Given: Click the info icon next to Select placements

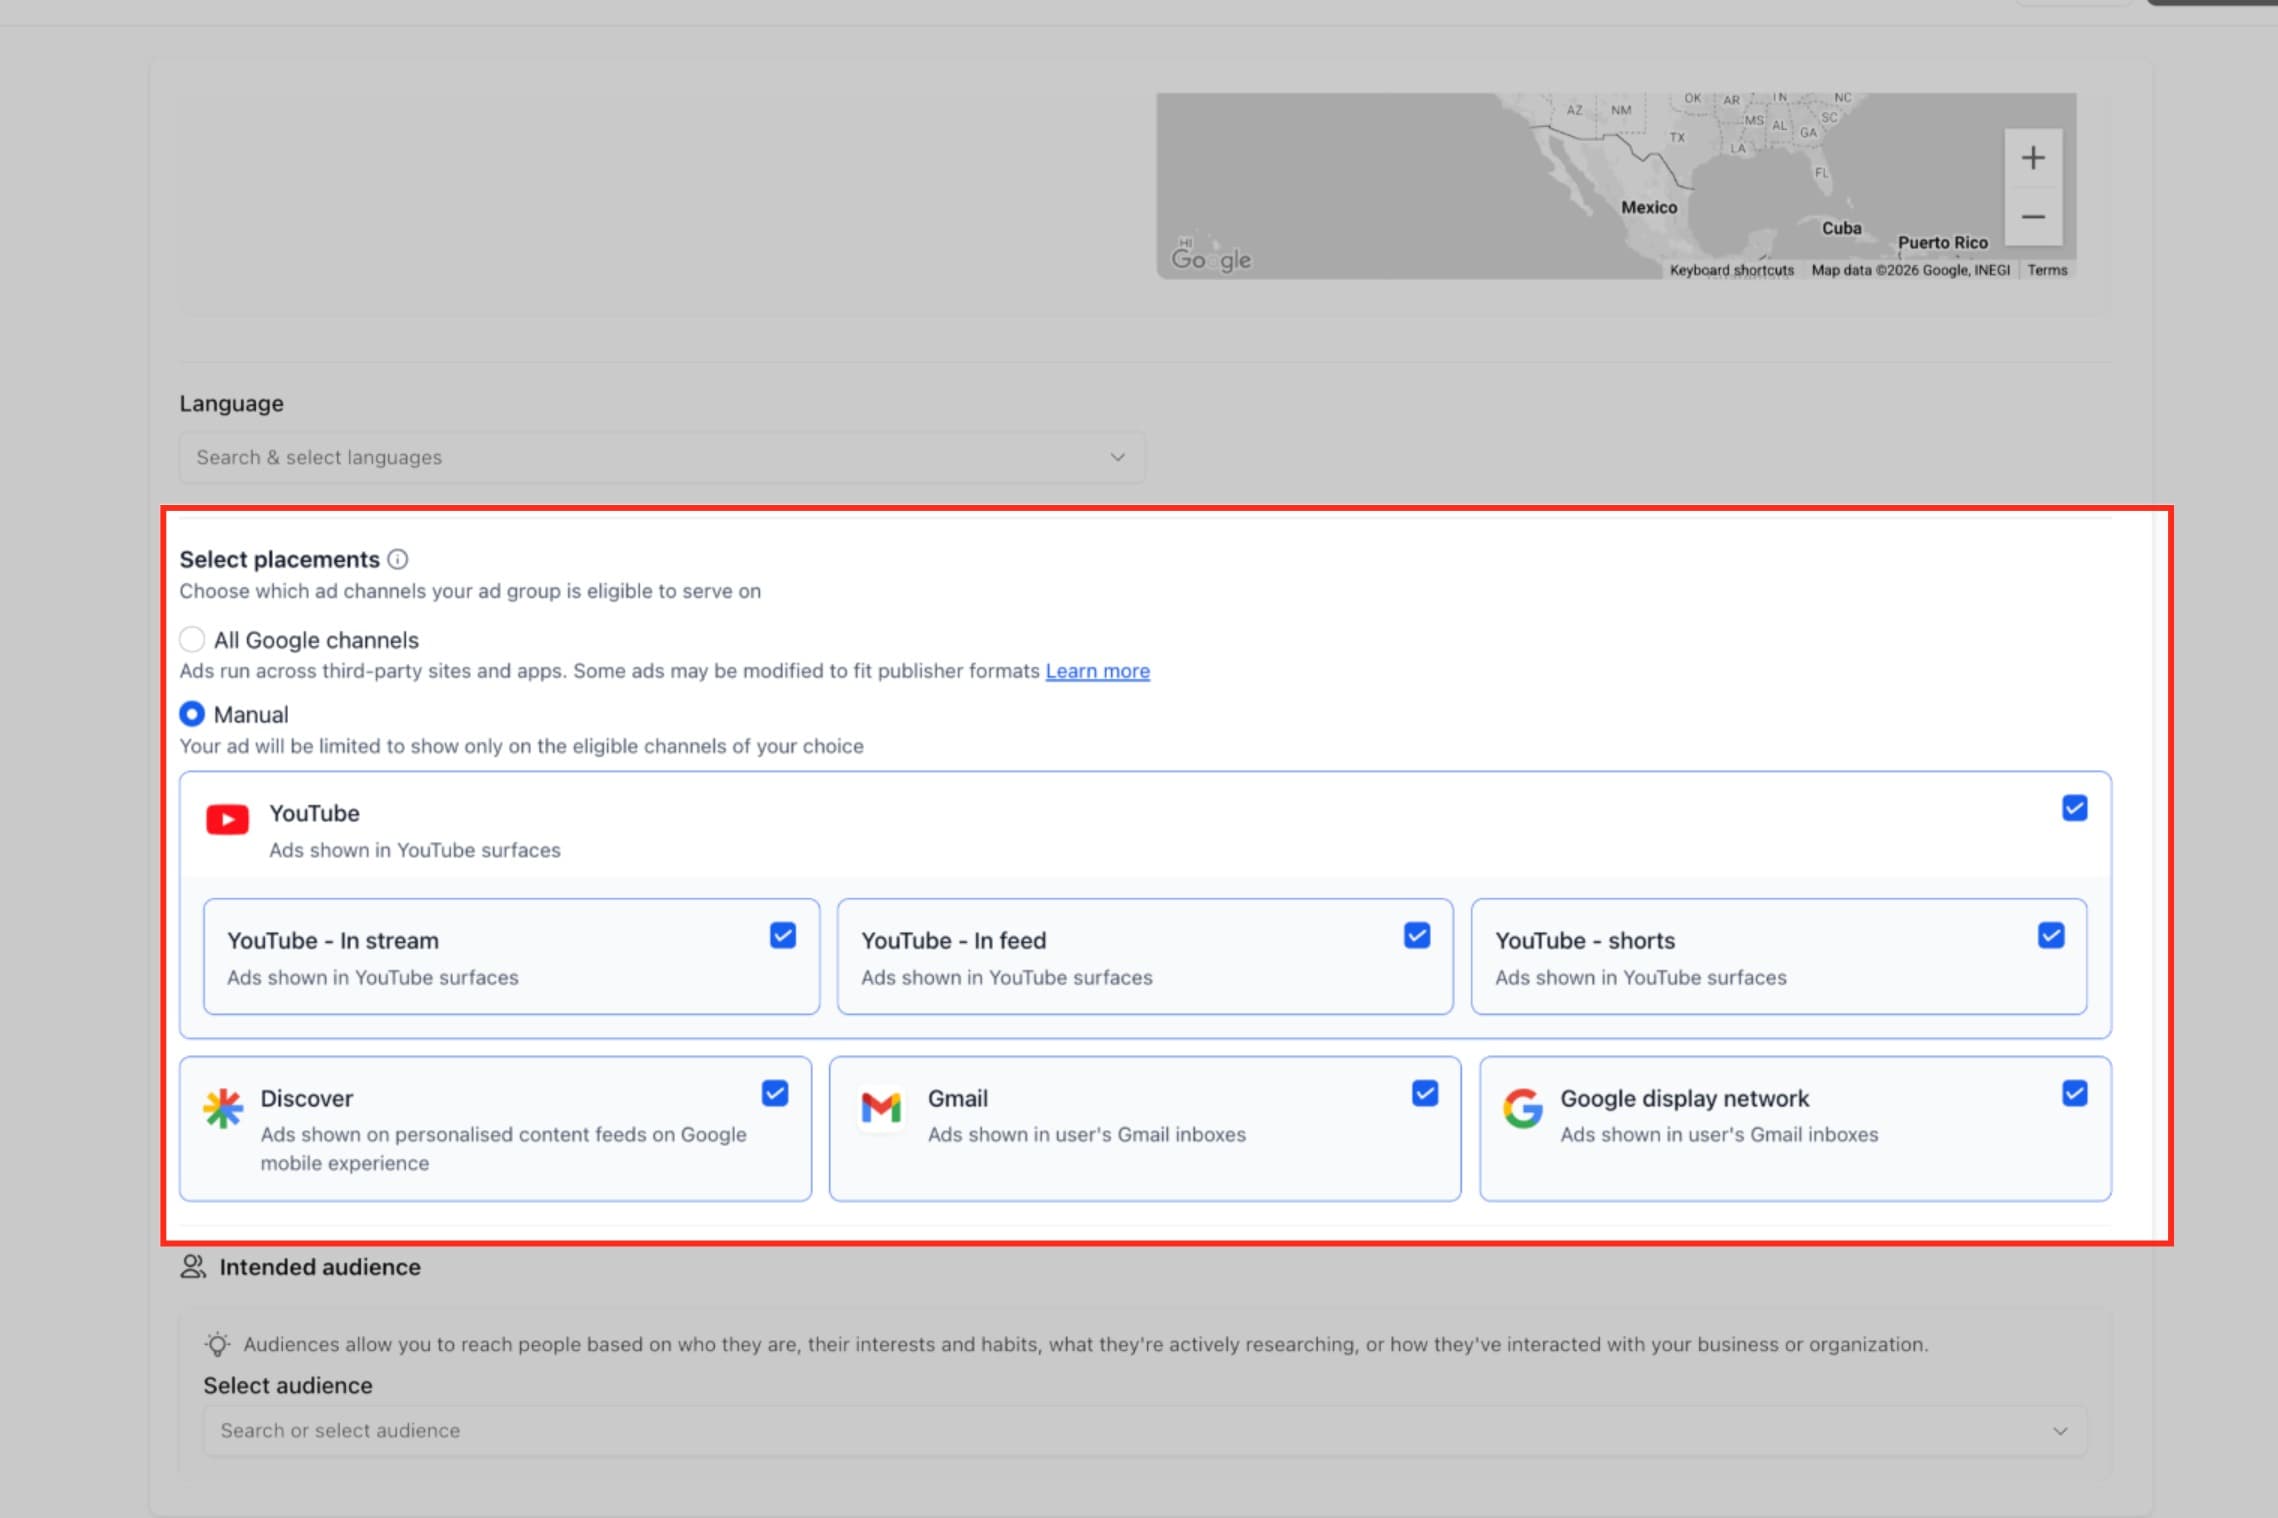Looking at the screenshot, I should (397, 559).
